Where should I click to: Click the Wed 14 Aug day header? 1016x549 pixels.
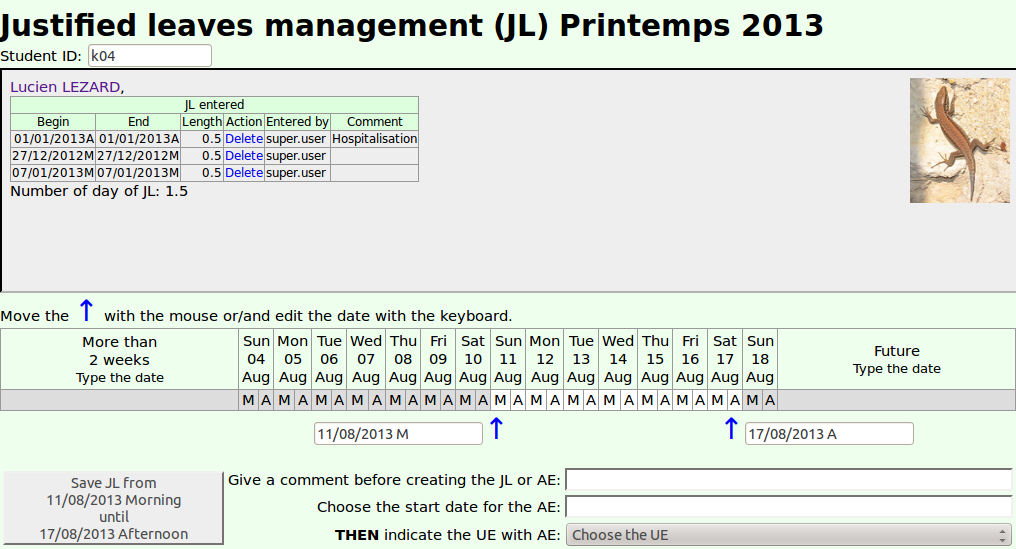coord(618,359)
